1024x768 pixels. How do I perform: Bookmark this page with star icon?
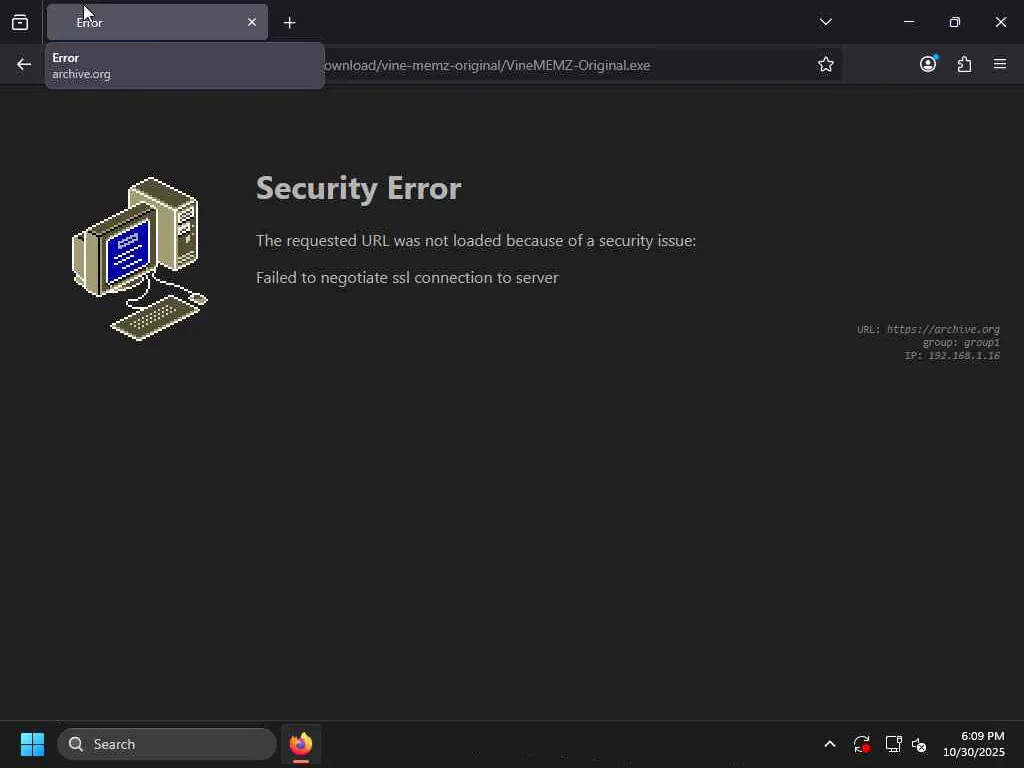coord(825,64)
